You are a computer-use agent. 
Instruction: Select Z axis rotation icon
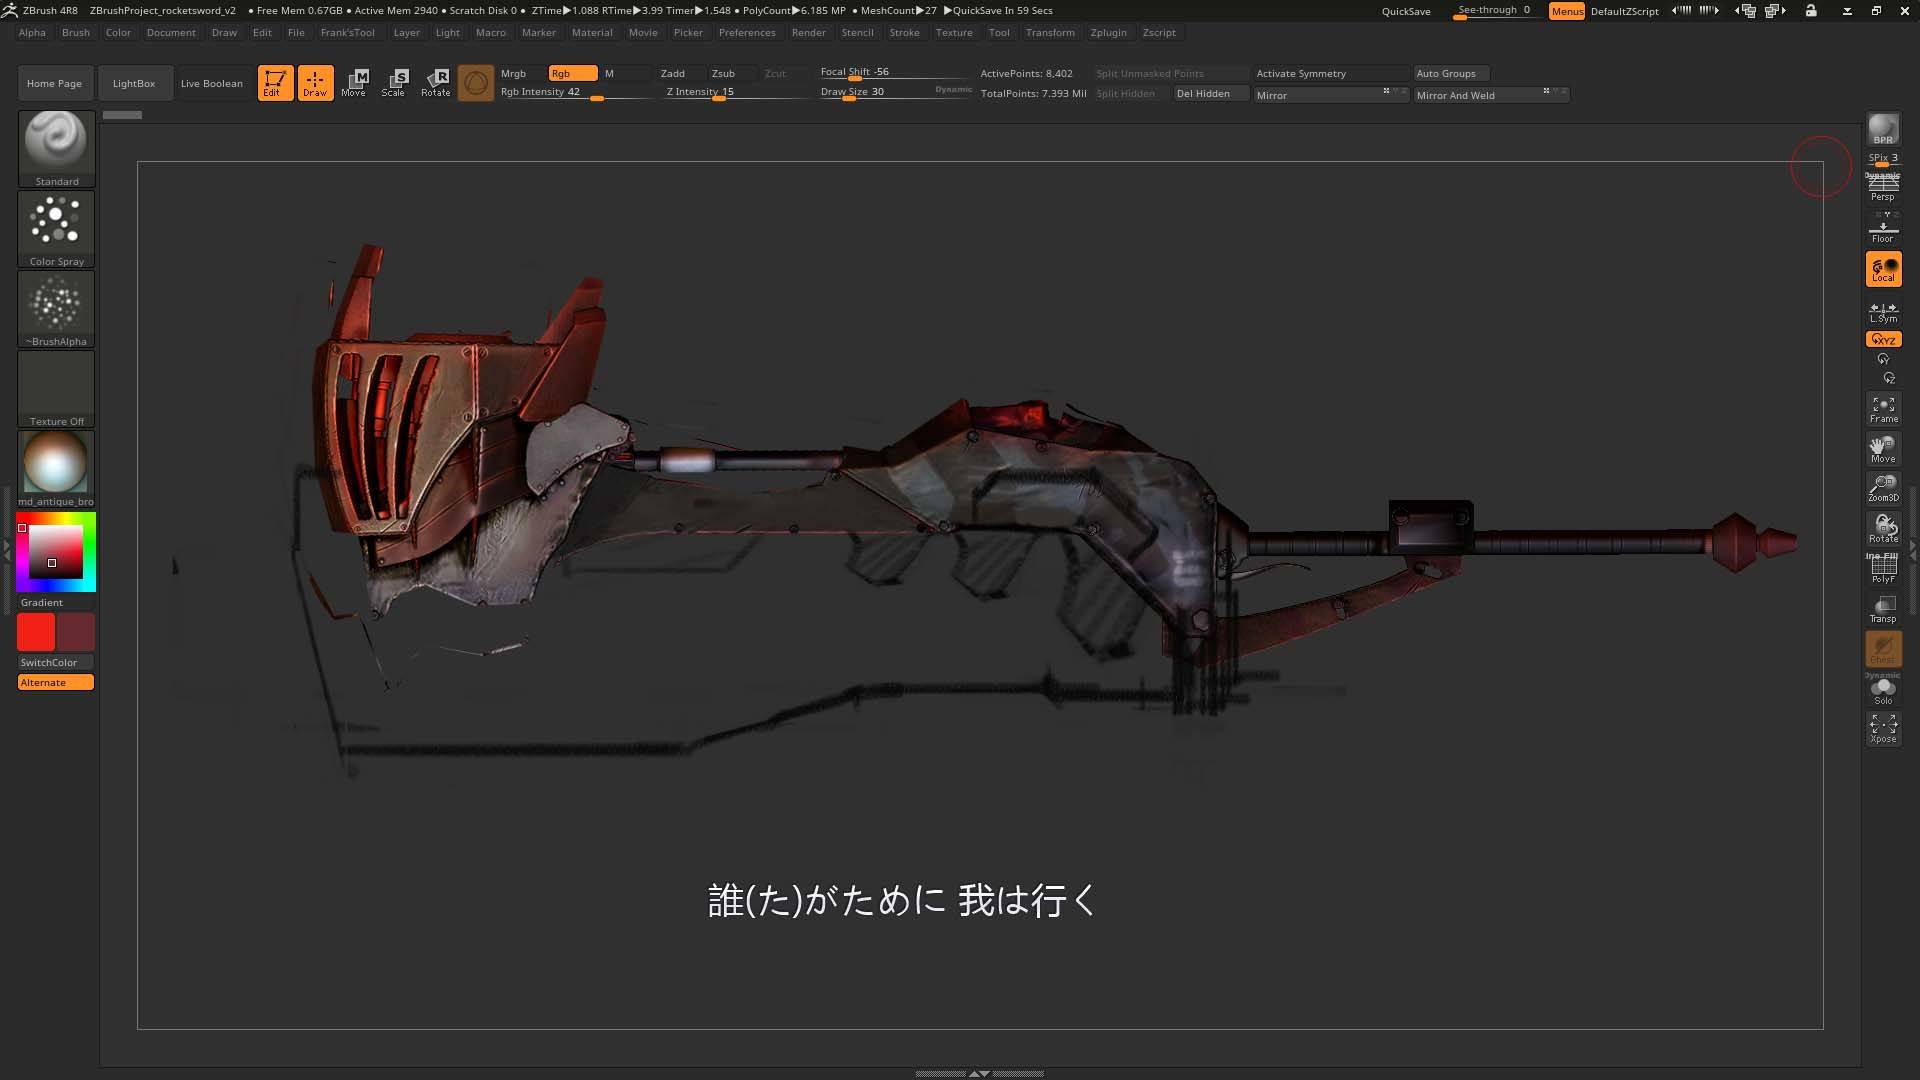coord(1889,378)
